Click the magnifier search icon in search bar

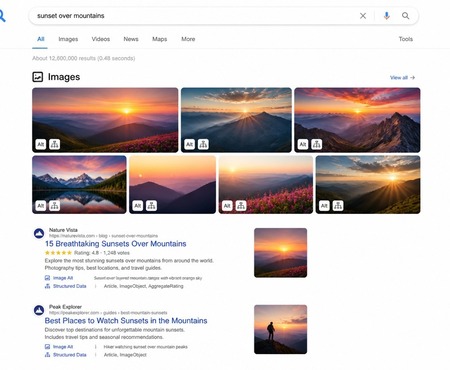(x=406, y=16)
